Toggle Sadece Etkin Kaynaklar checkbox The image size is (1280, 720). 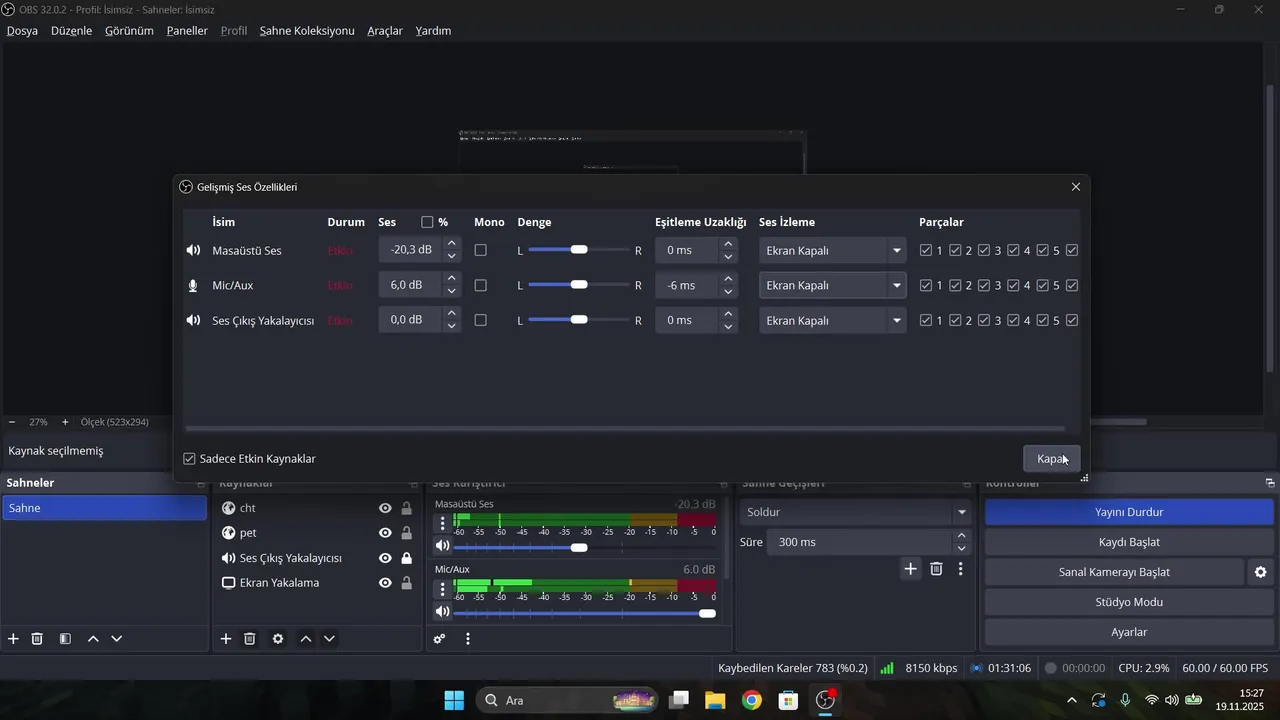coord(190,459)
